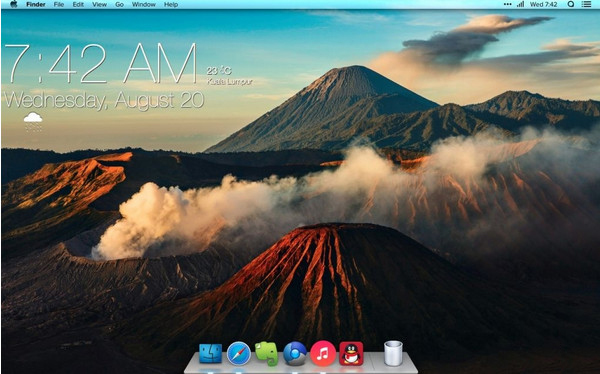Open the Music app in dock
The height and width of the screenshot is (374, 600).
(x=323, y=353)
